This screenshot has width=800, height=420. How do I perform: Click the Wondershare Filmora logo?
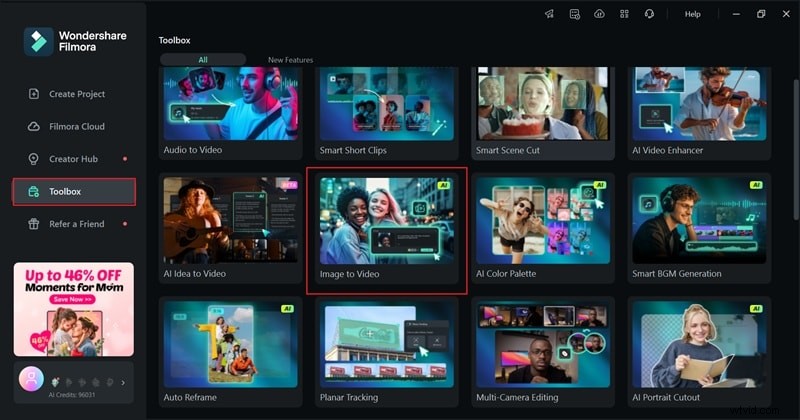click(40, 41)
